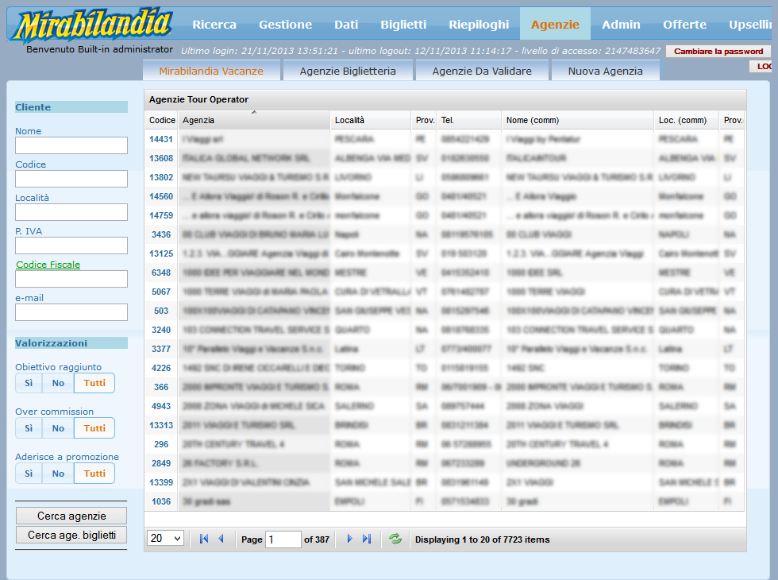Select Tutti for Obiettivo raggiunto

(94, 383)
